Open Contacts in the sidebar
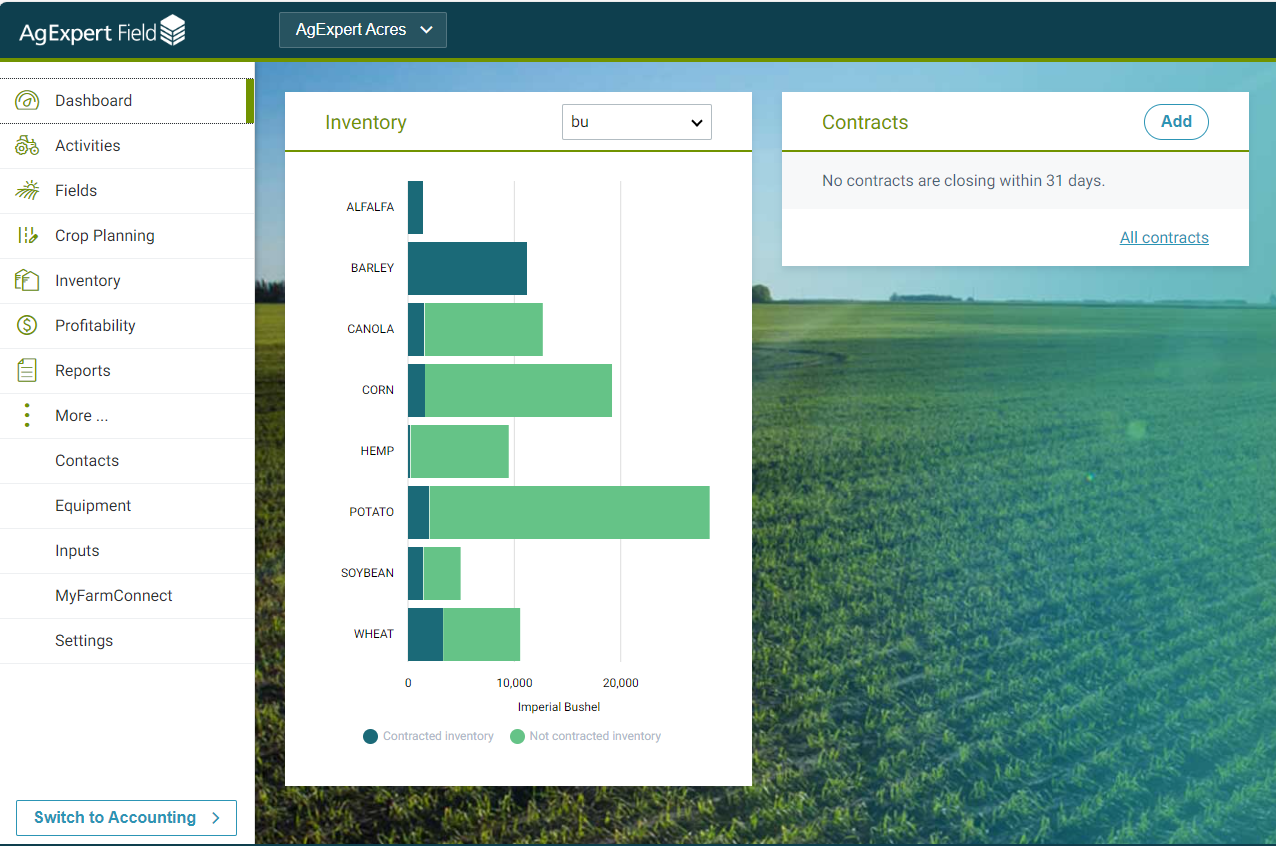The width and height of the screenshot is (1276, 846). click(87, 461)
